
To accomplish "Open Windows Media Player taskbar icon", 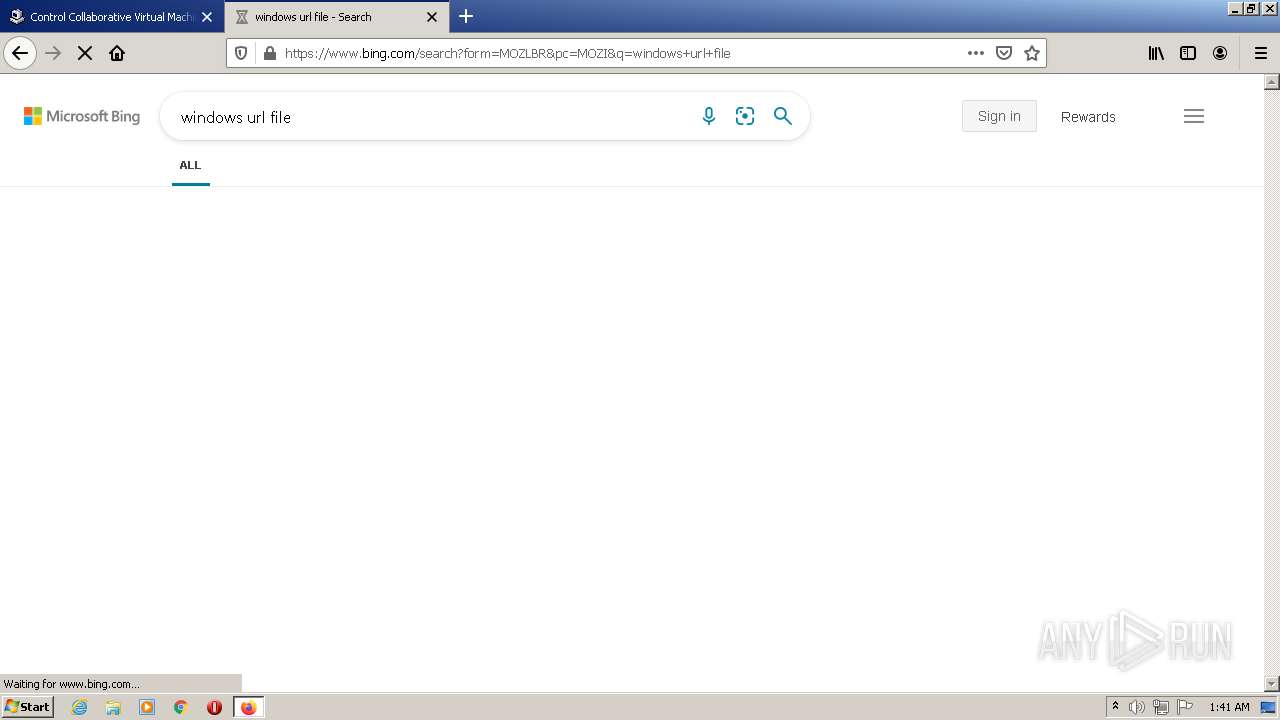I will [147, 707].
